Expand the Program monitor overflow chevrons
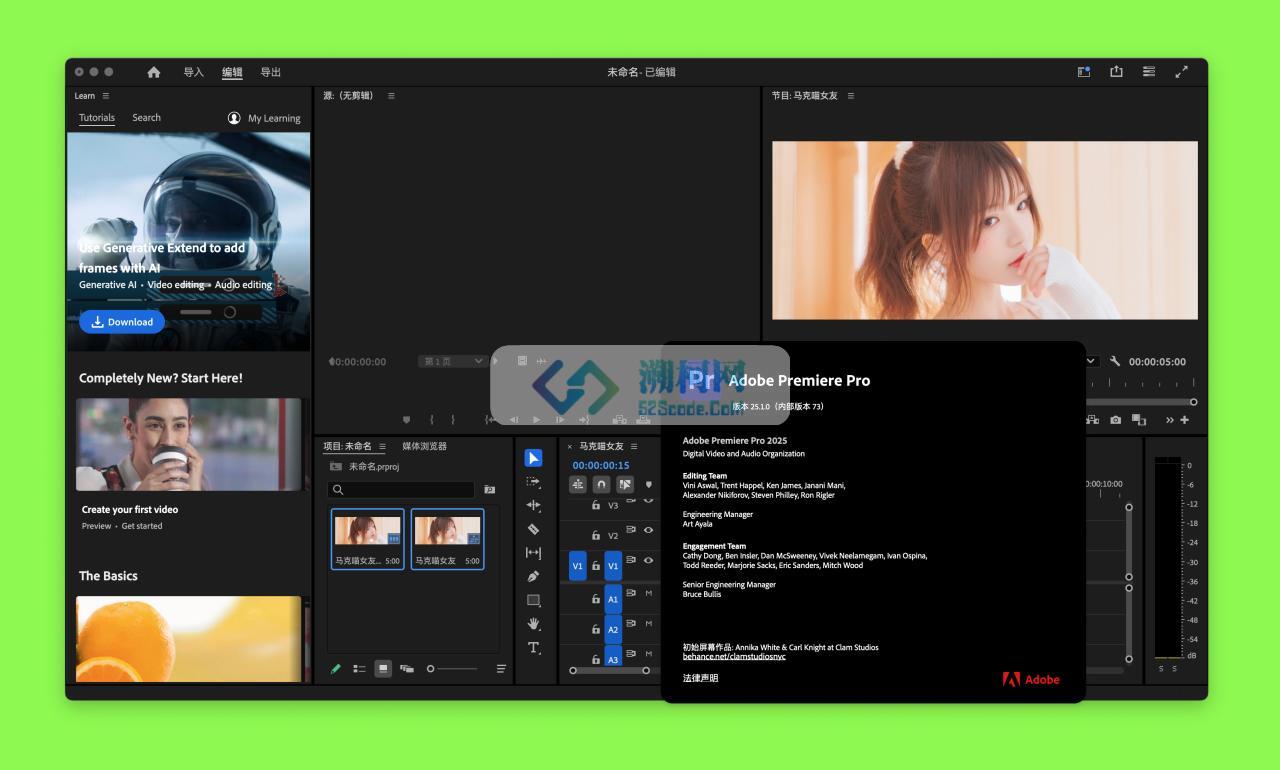This screenshot has width=1280, height=770. click(x=1170, y=420)
